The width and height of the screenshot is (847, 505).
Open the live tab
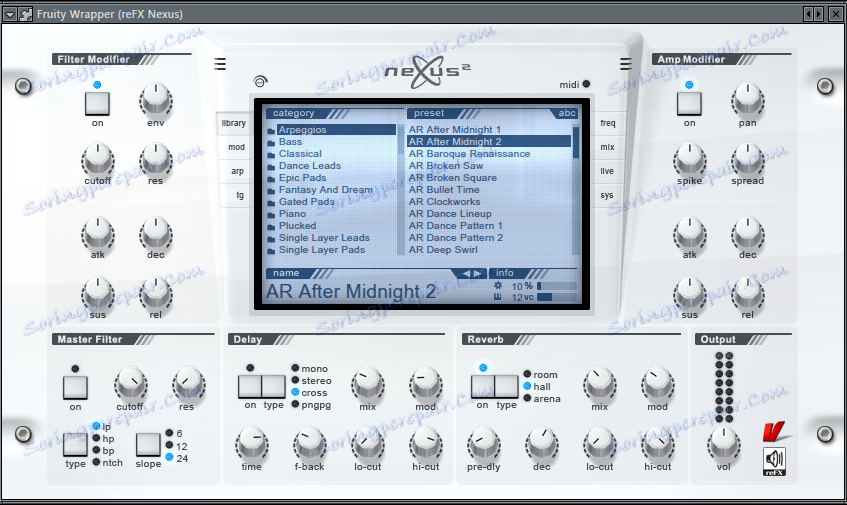(x=607, y=171)
